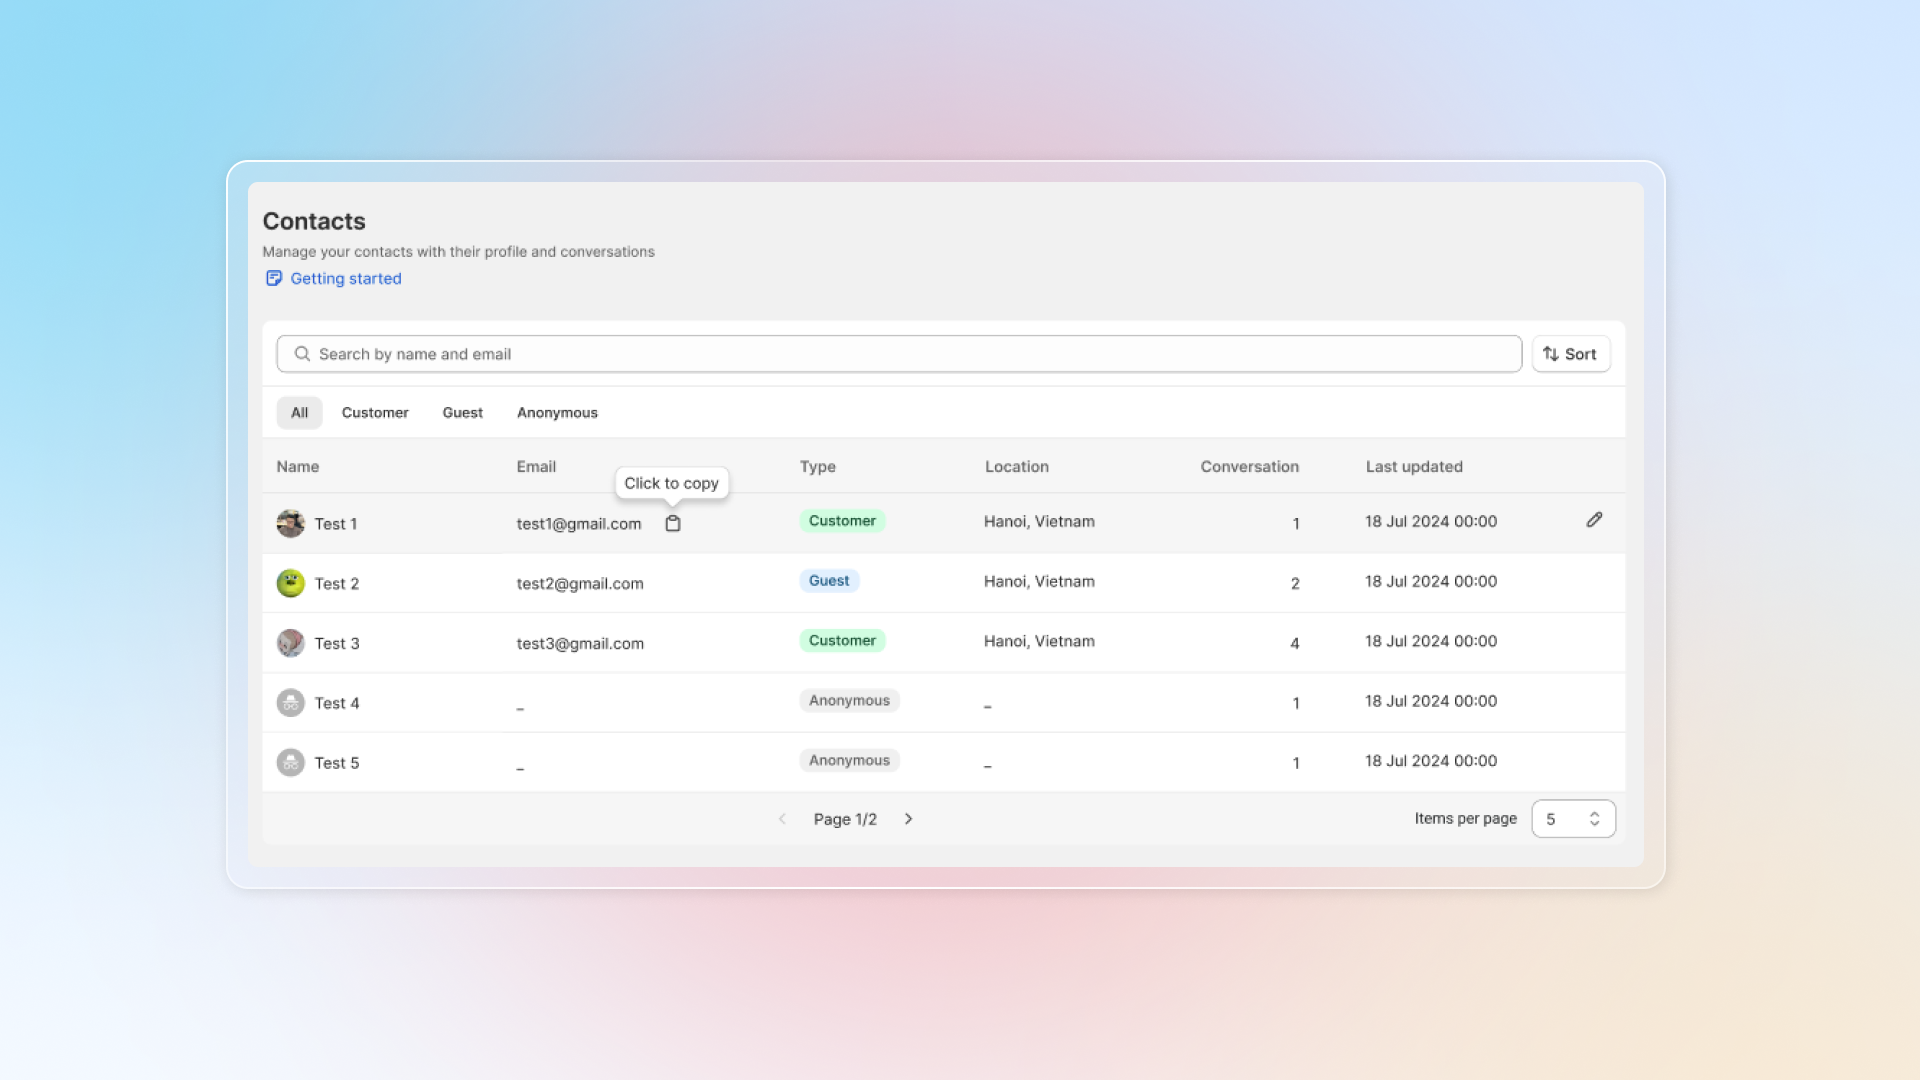Viewport: 1920px width, 1080px height.
Task: Select the Anonymous filter tab
Action: (x=557, y=413)
